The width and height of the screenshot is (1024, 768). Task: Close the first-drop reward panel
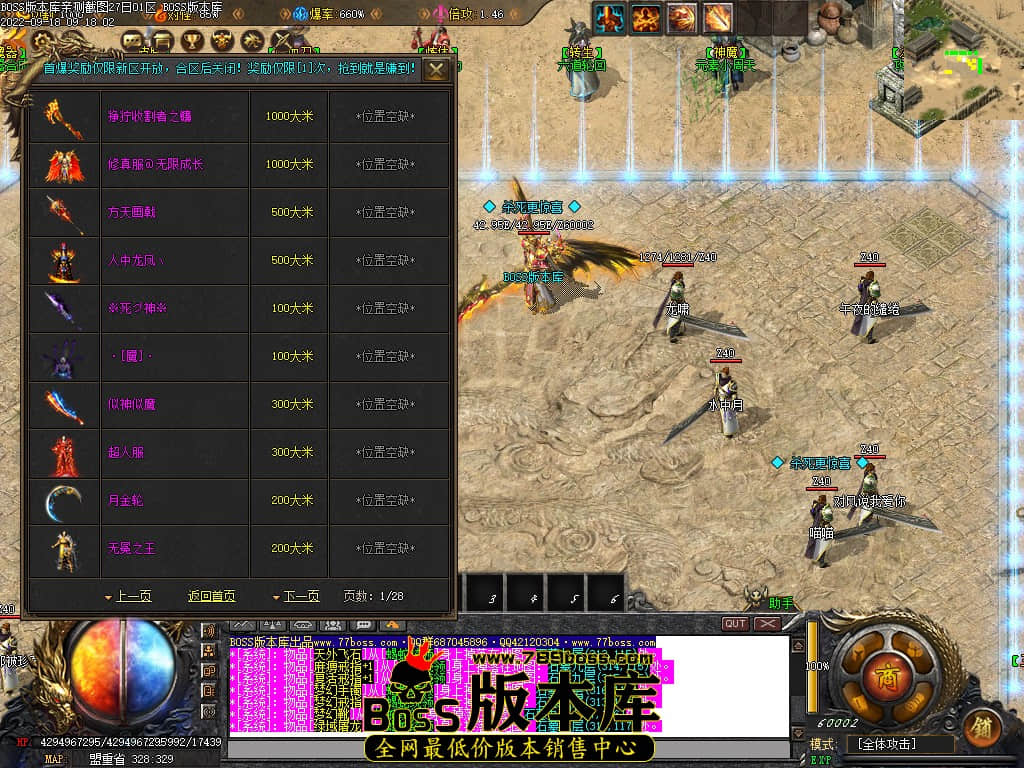click(436, 70)
